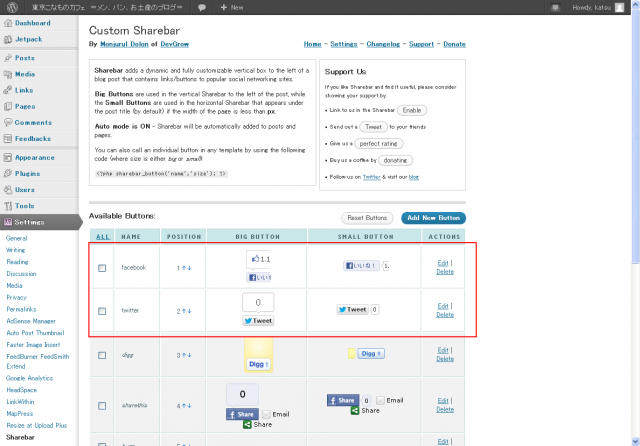The image size is (640, 446).
Task: Open the General settings submenu item
Action: [17, 238]
